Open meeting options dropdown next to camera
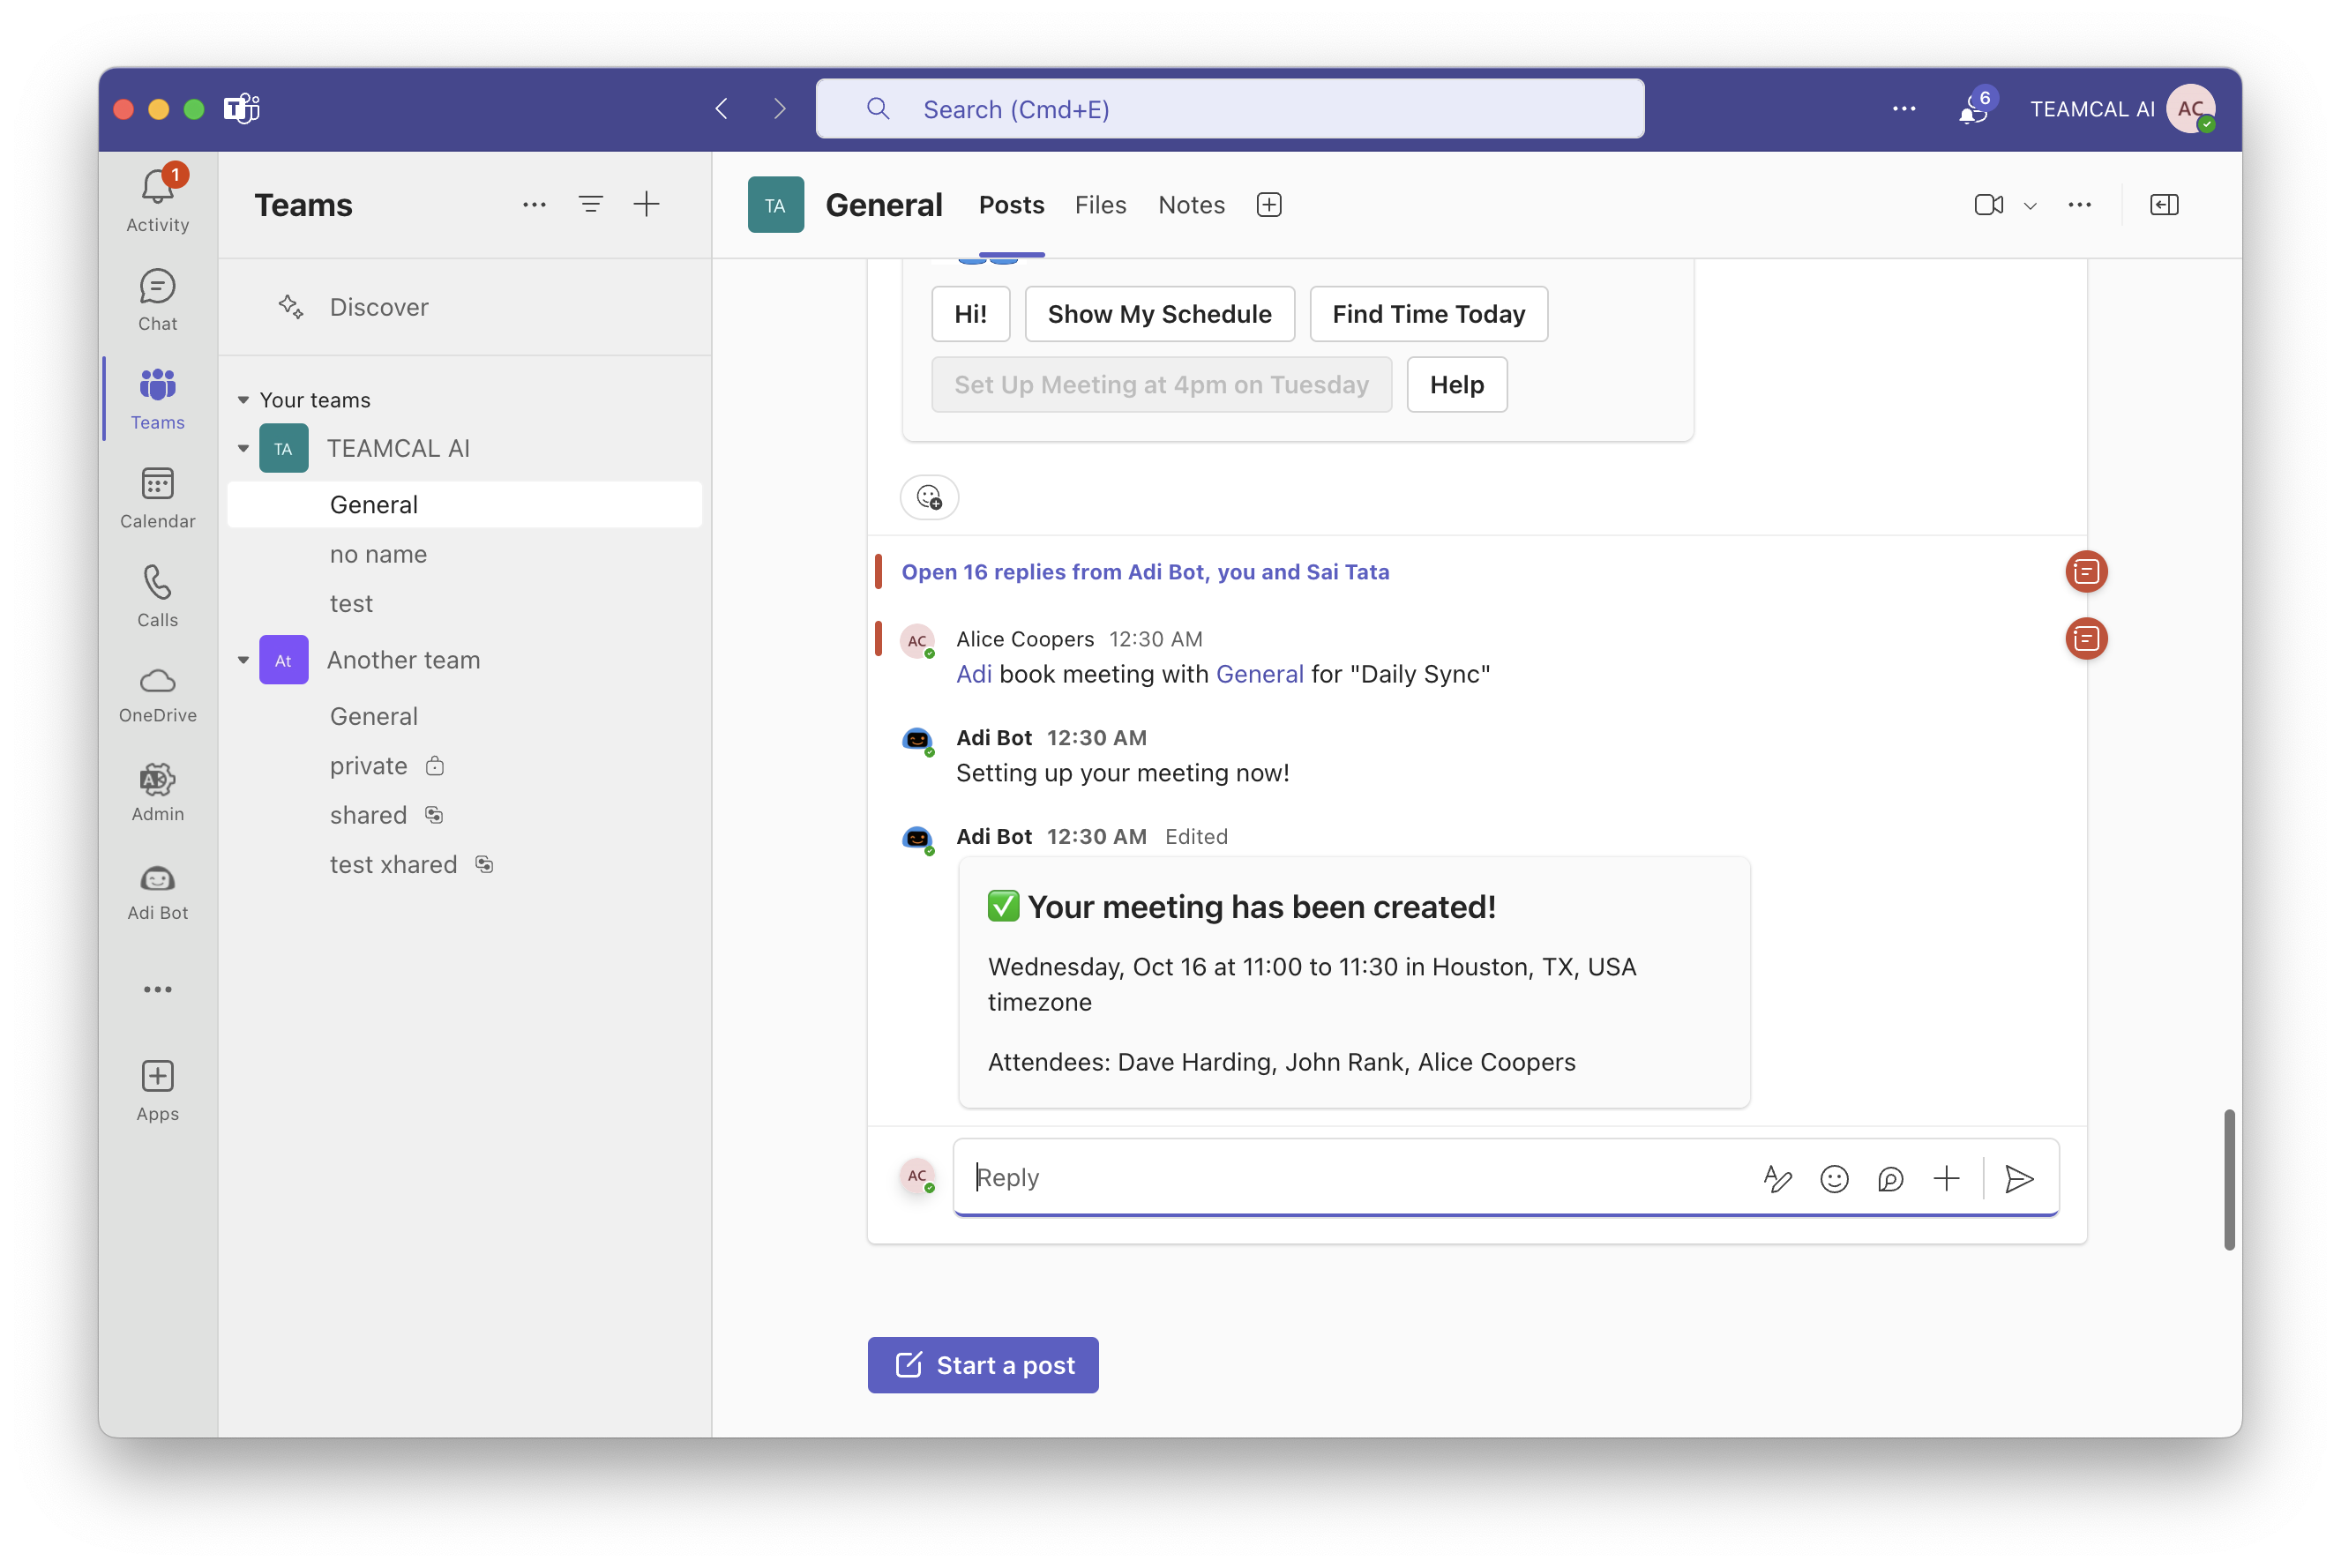This screenshot has width=2341, height=1568. click(x=2030, y=206)
